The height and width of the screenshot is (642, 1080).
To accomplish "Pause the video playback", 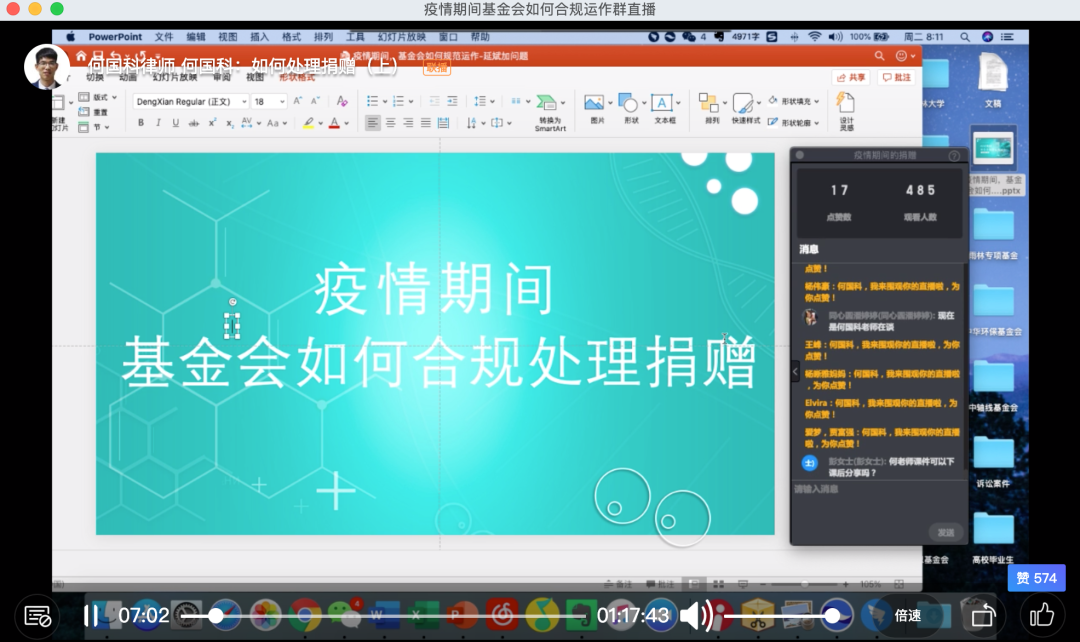I will 91,615.
